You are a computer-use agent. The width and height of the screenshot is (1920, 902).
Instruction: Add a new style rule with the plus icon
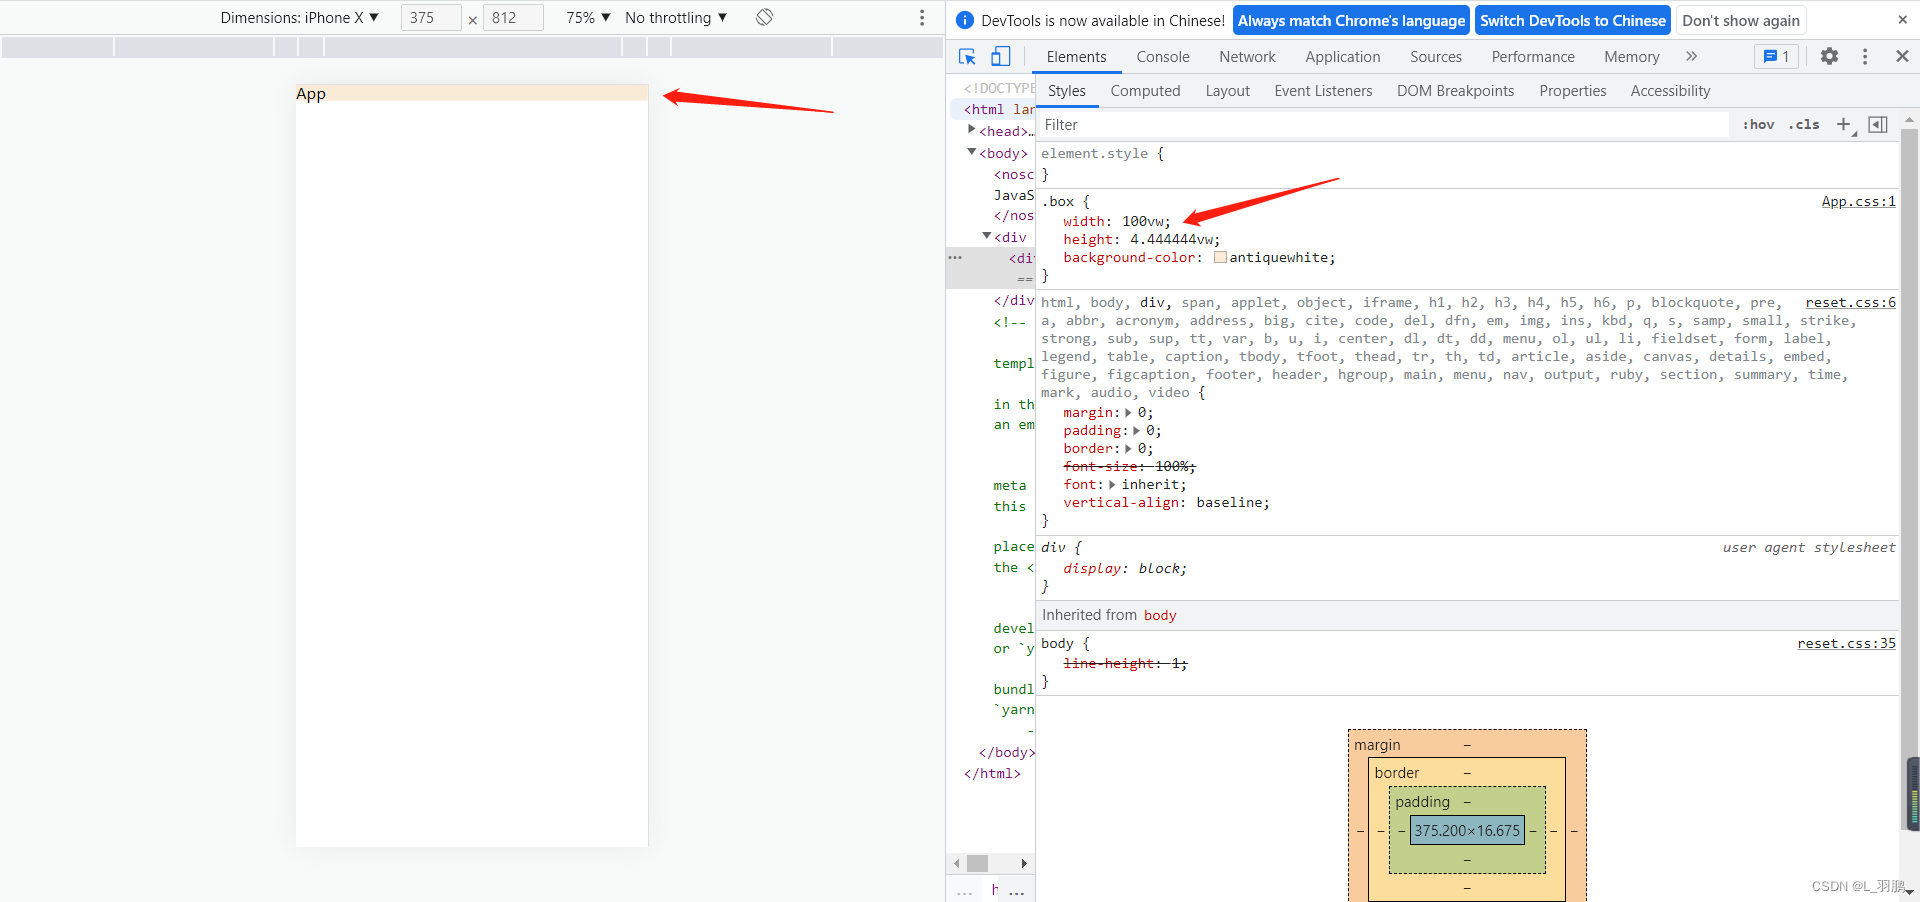coord(1844,124)
